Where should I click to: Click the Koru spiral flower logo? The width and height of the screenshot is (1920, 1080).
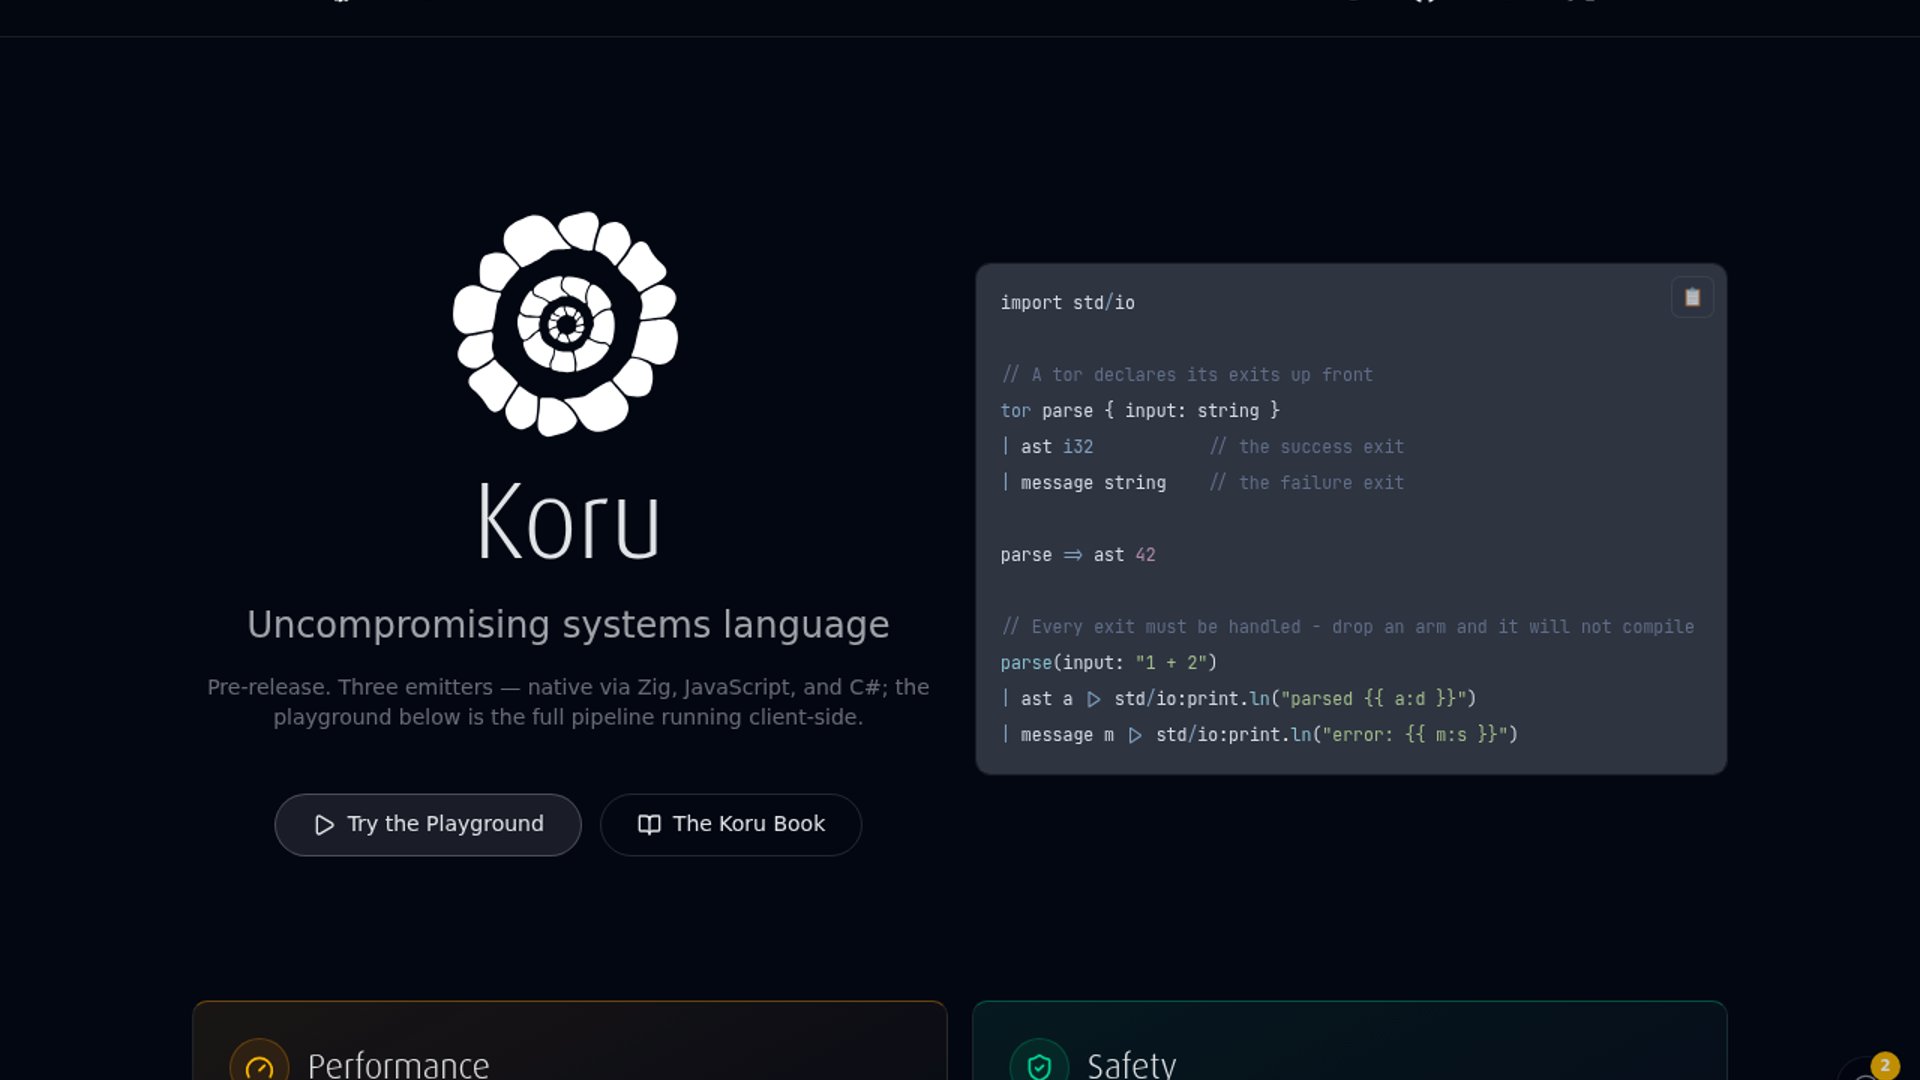tap(566, 324)
